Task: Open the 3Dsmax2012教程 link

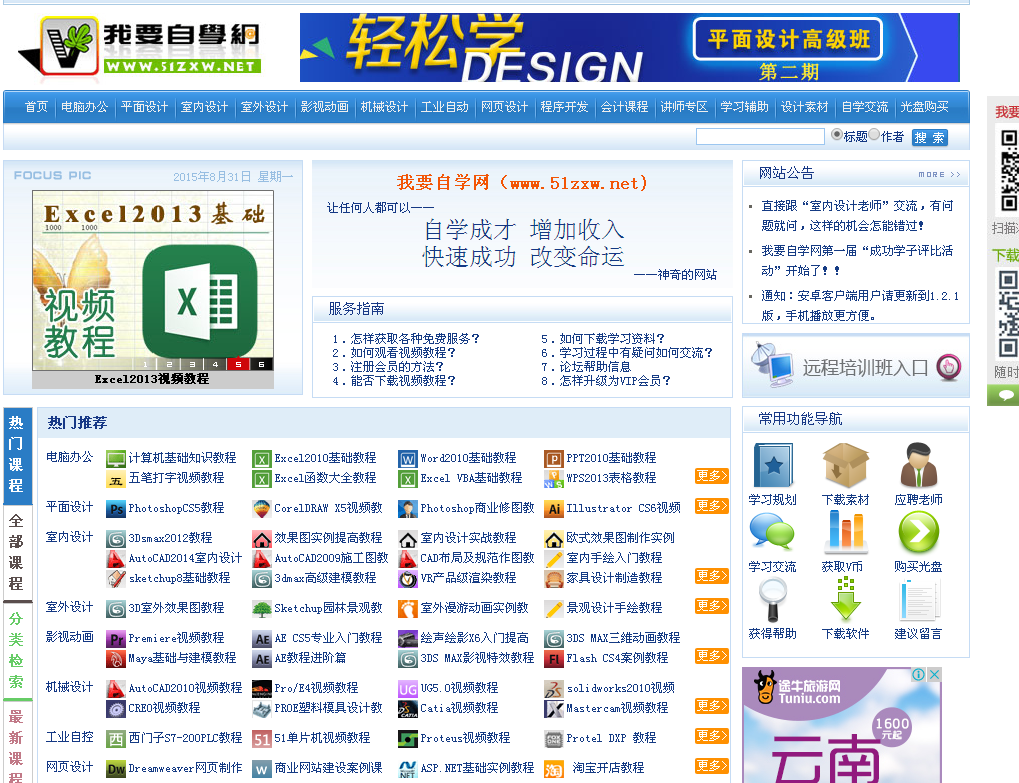Action: (170, 538)
